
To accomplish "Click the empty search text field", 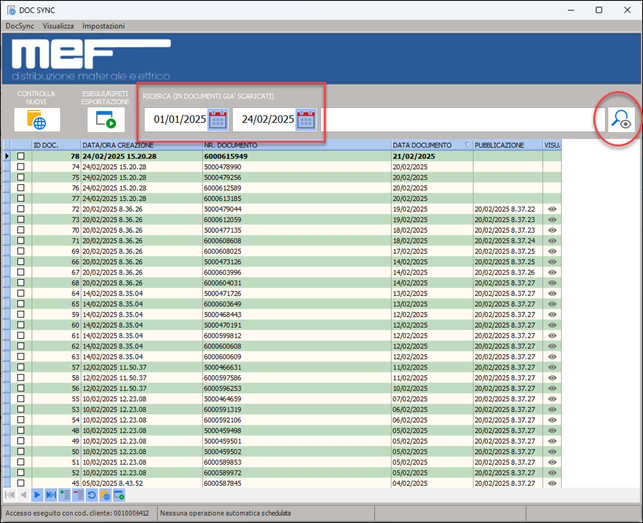I will point(461,120).
